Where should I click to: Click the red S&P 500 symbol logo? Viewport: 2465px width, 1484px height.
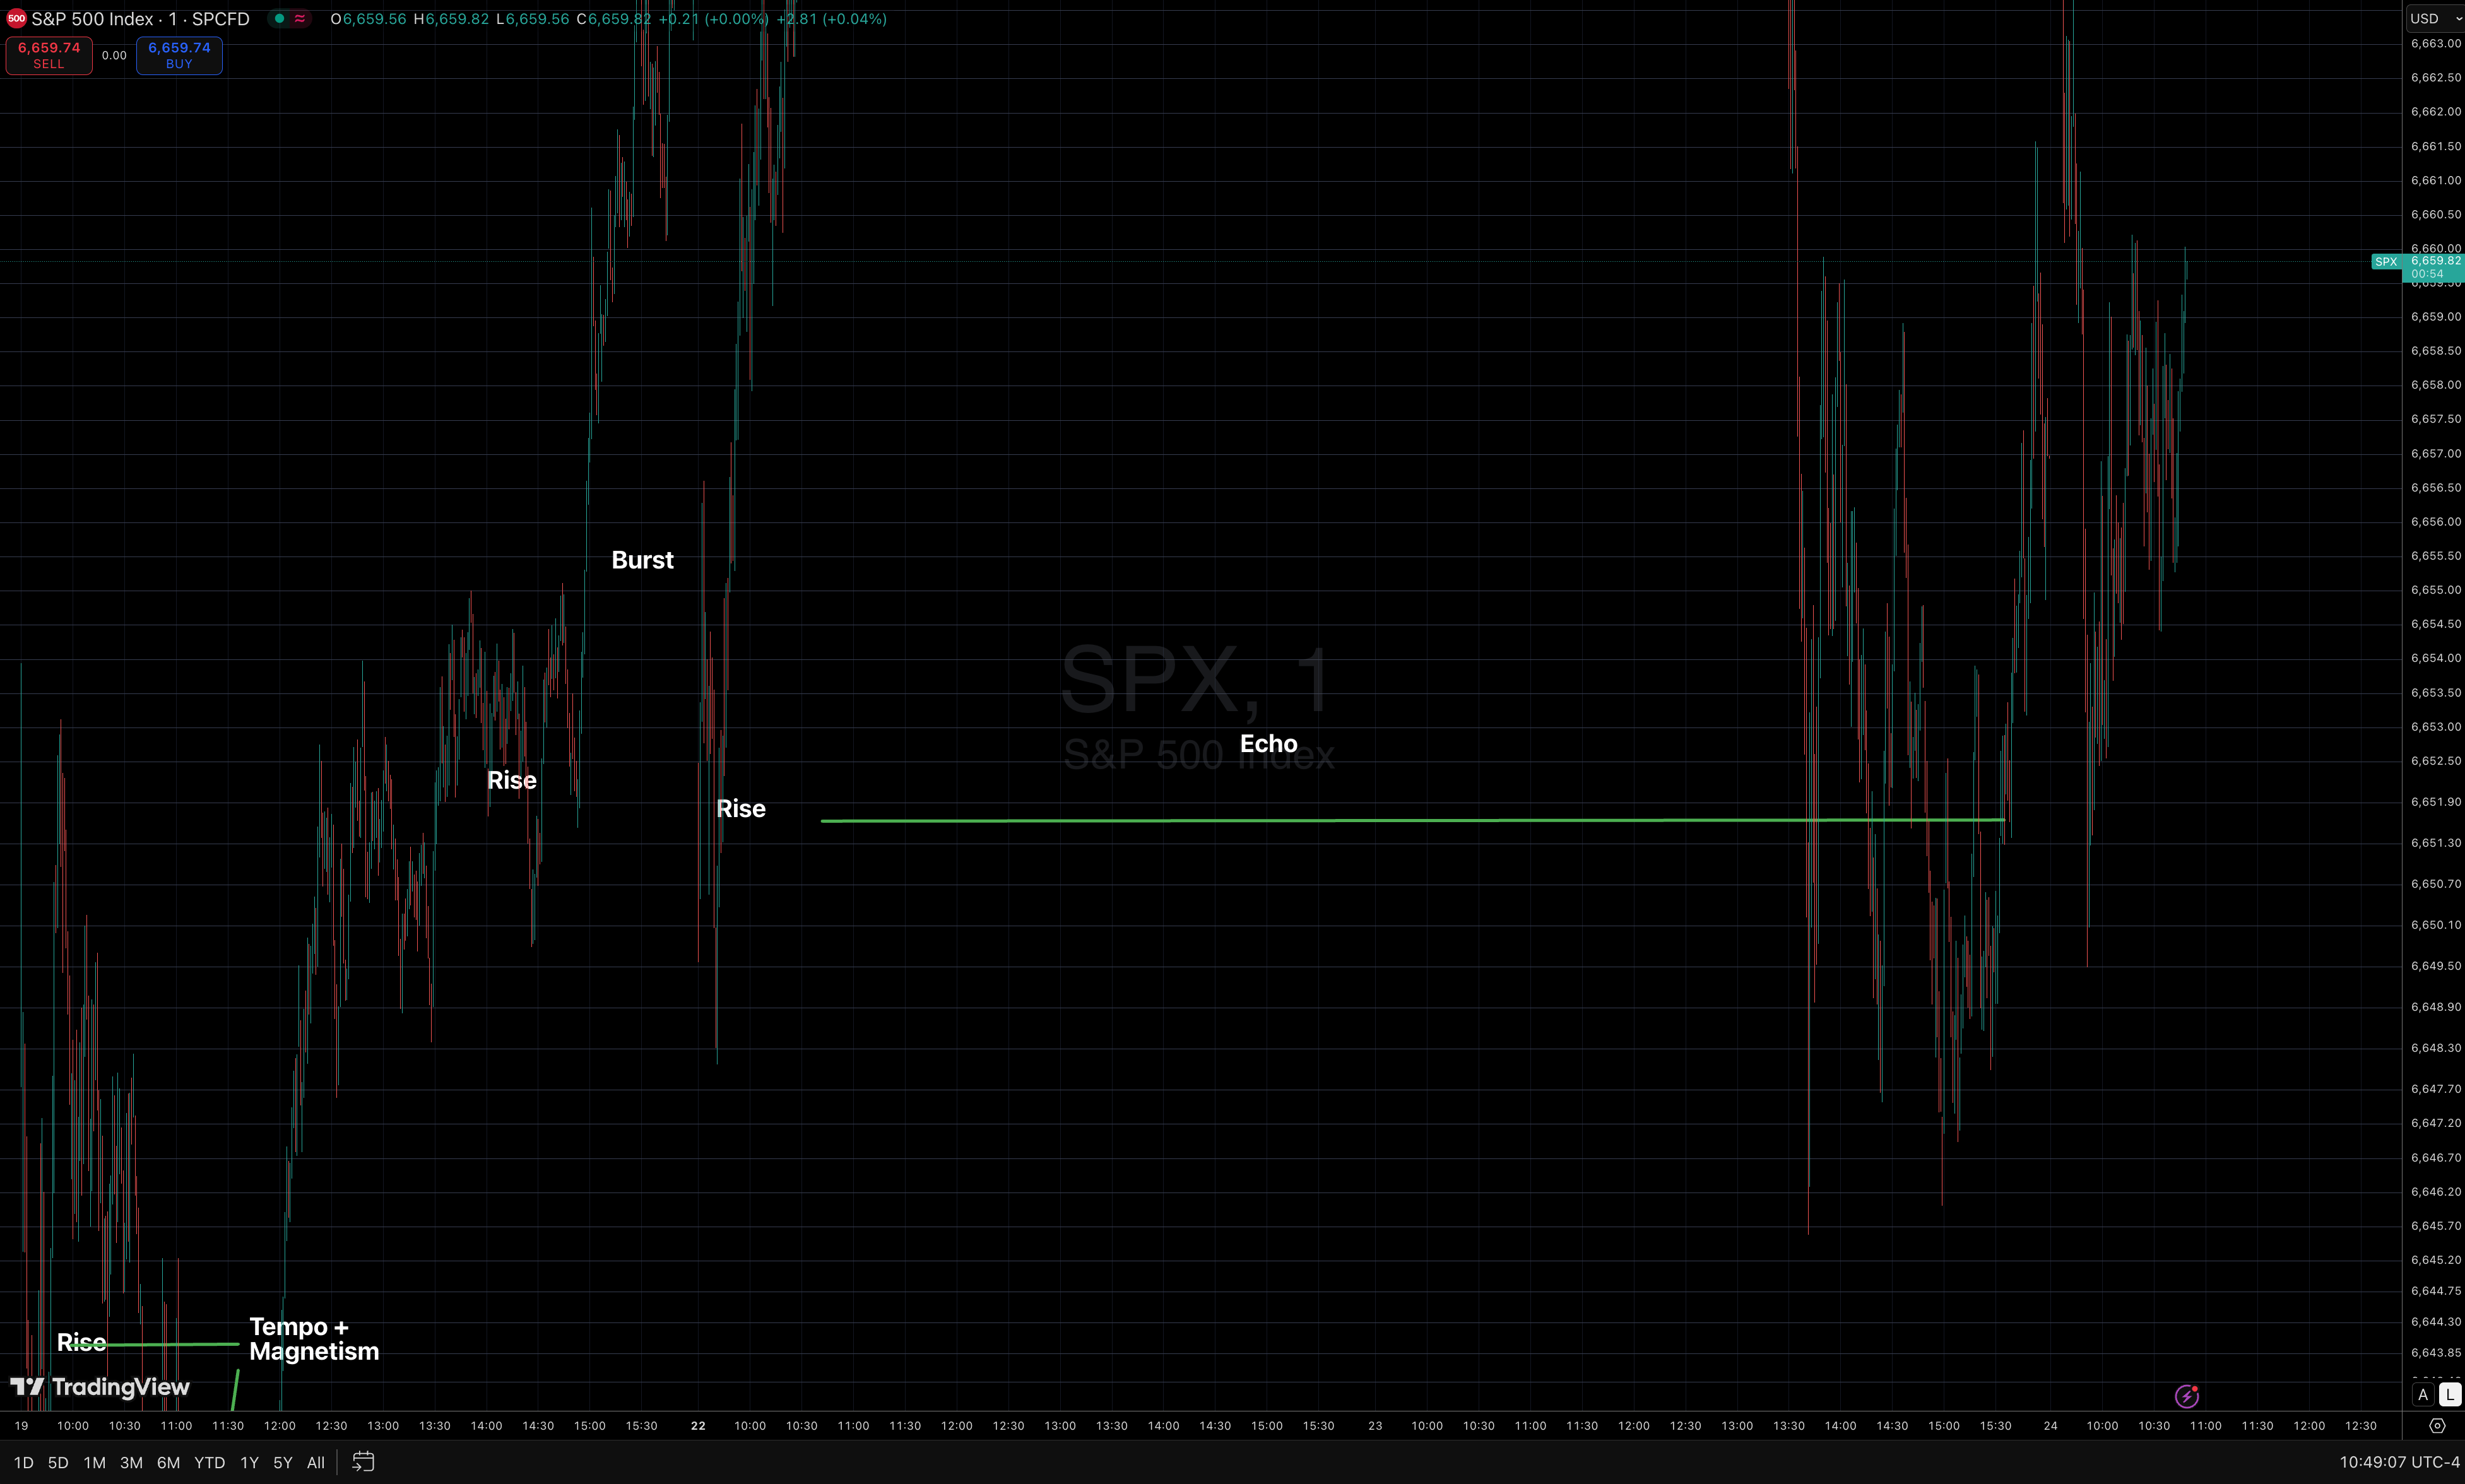tap(16, 19)
